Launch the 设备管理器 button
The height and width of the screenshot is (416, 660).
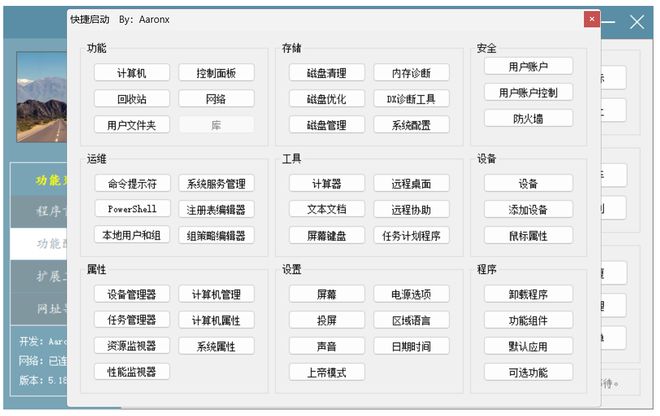[x=132, y=294]
